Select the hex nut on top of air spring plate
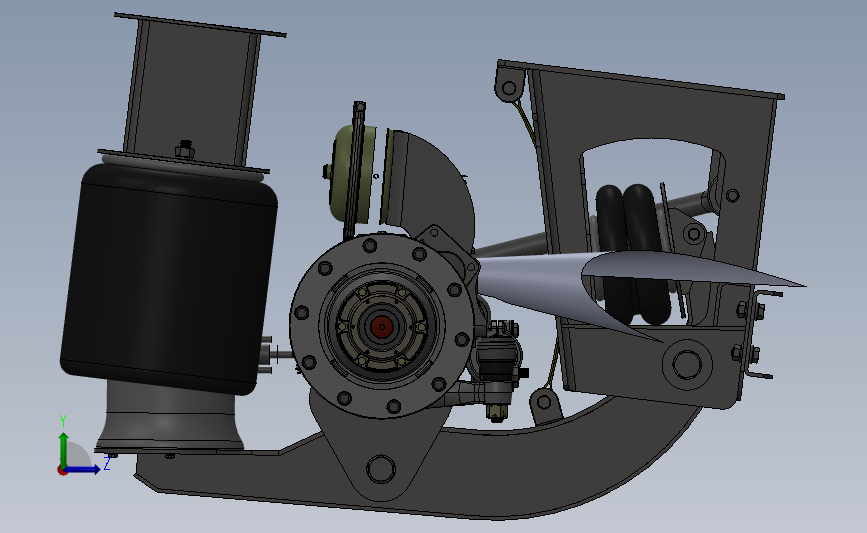This screenshot has width=867, height=533. pyautogui.click(x=185, y=149)
